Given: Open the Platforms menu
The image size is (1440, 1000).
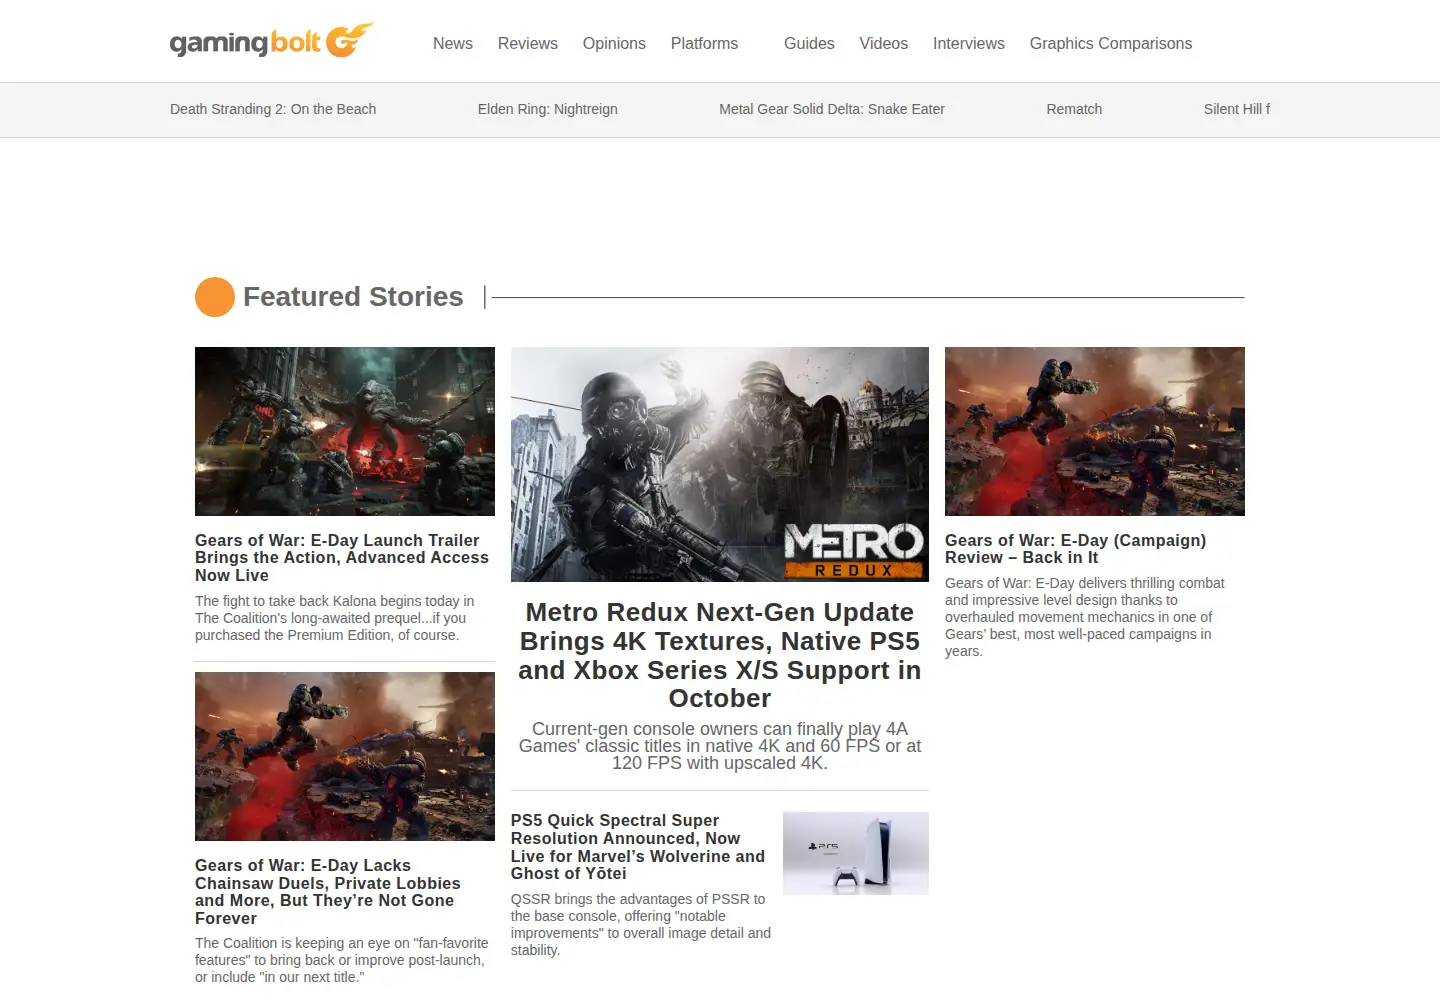Looking at the screenshot, I should 704,44.
